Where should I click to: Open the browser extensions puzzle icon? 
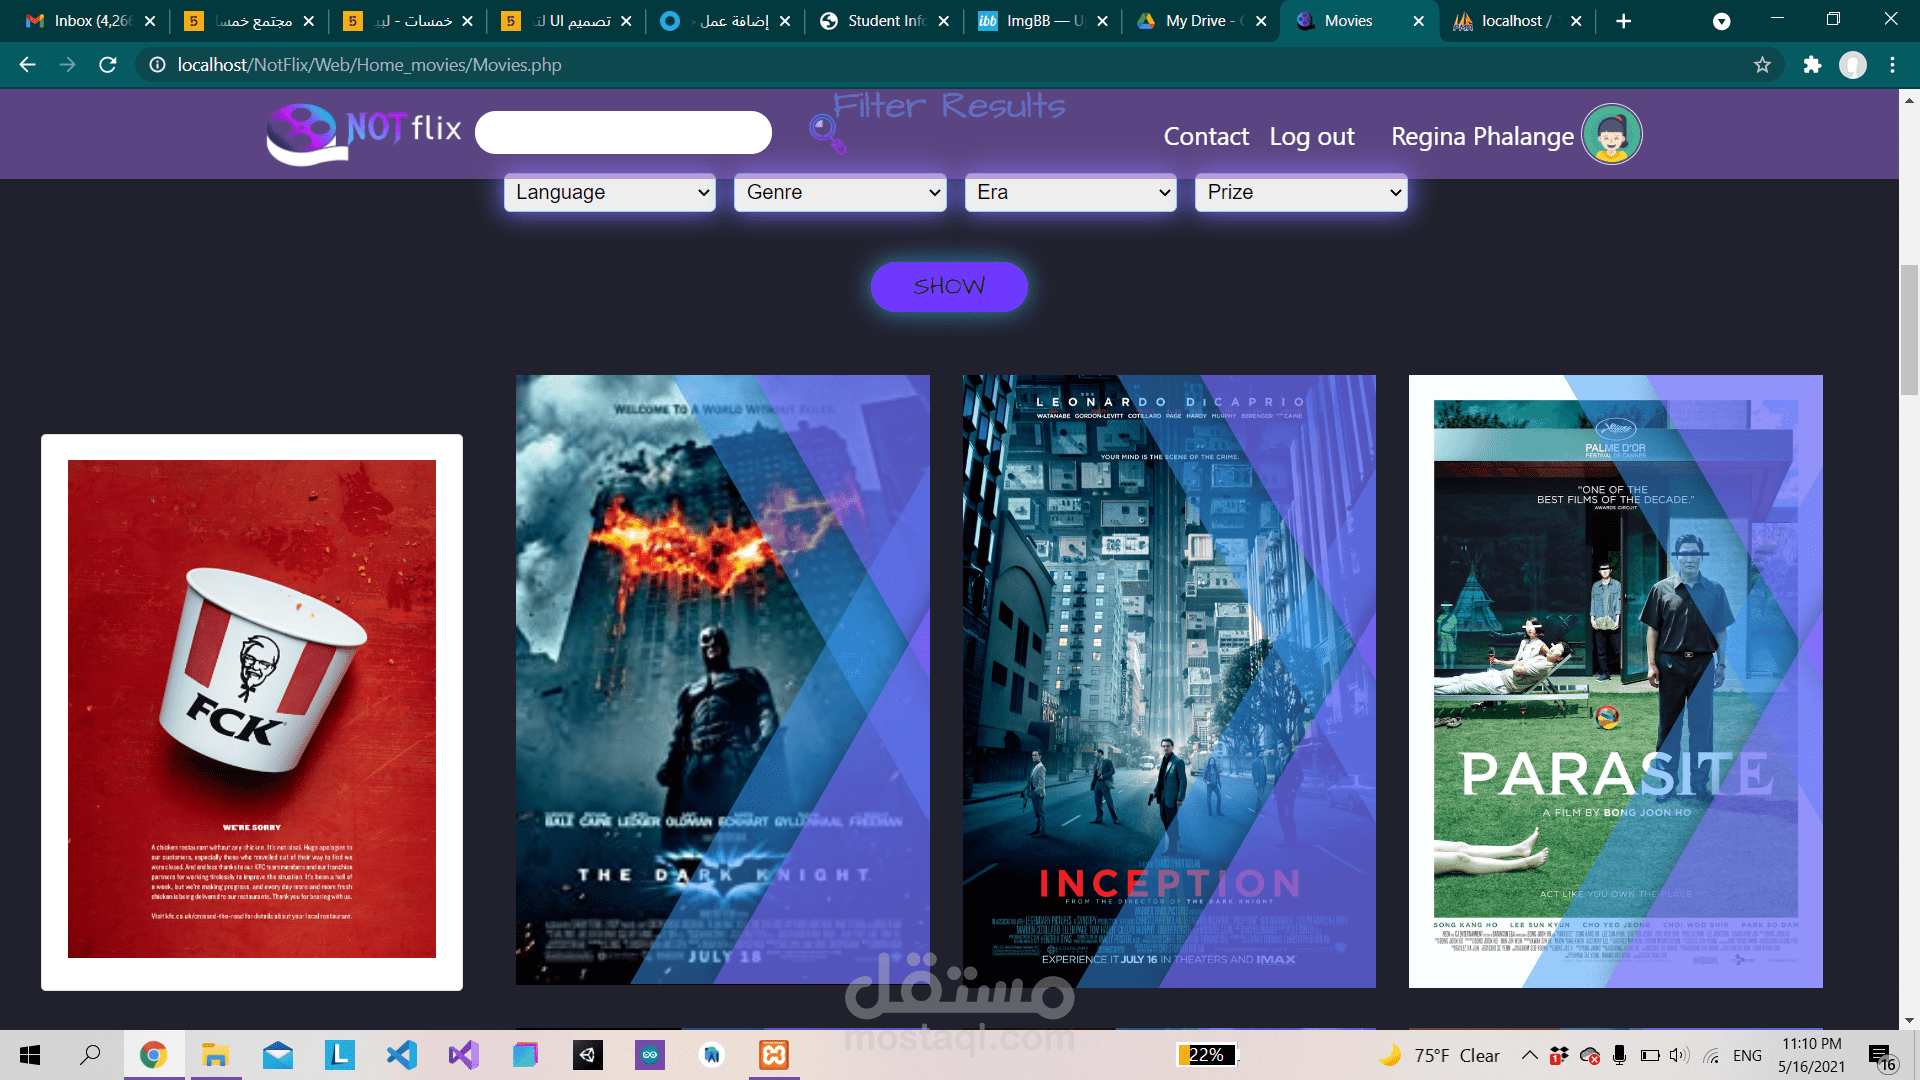[1812, 65]
